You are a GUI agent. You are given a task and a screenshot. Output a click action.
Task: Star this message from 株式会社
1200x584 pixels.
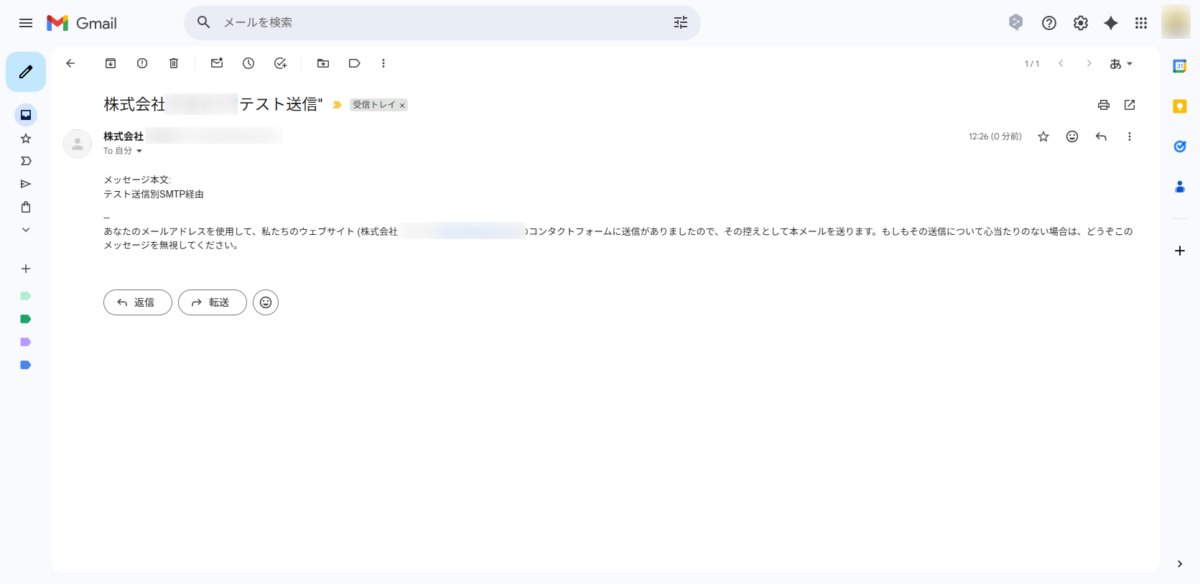tap(1043, 136)
